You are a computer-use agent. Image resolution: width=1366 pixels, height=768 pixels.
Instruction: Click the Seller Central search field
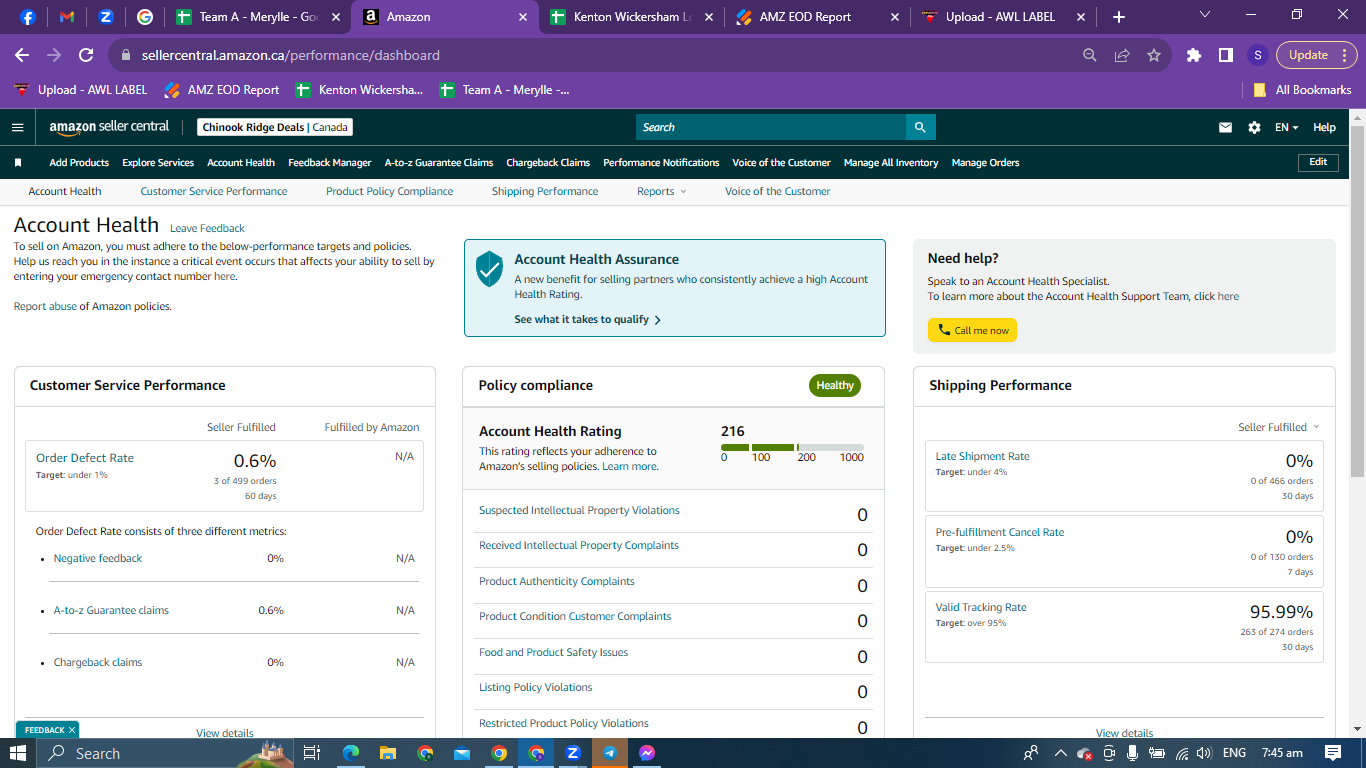tap(771, 127)
